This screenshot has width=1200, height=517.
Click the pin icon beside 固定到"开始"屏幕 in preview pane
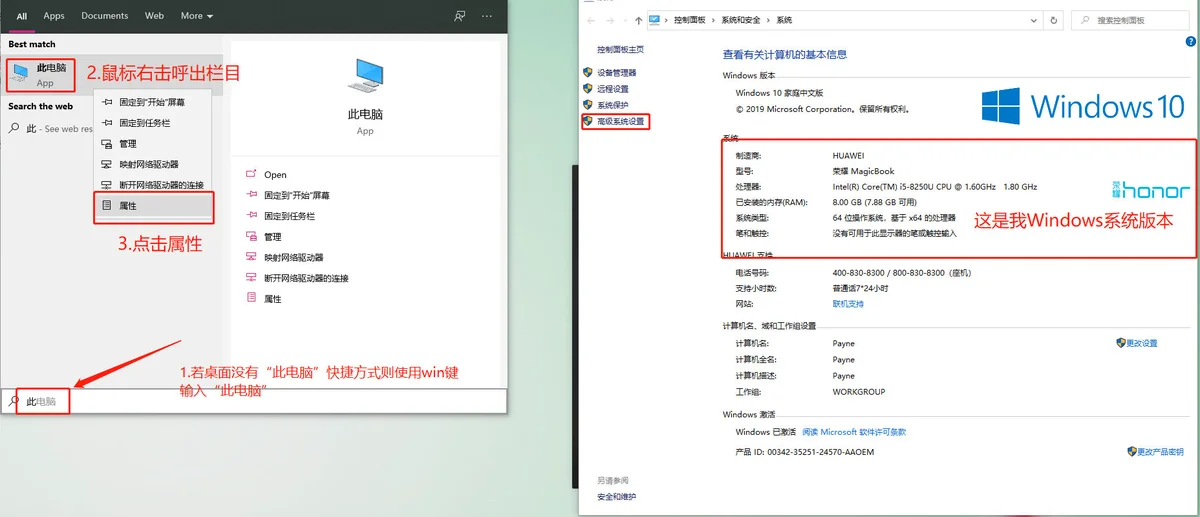click(251, 195)
